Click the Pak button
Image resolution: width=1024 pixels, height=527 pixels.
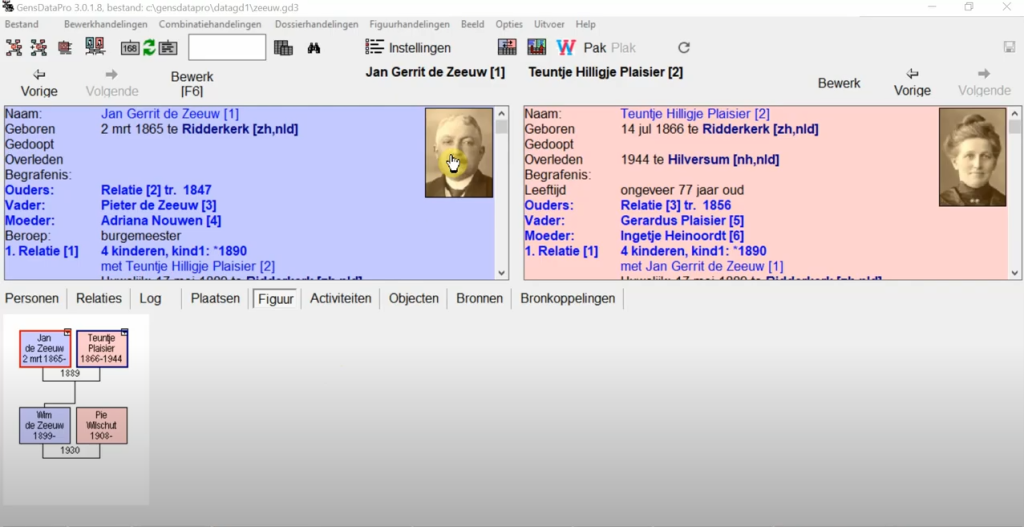click(x=595, y=48)
